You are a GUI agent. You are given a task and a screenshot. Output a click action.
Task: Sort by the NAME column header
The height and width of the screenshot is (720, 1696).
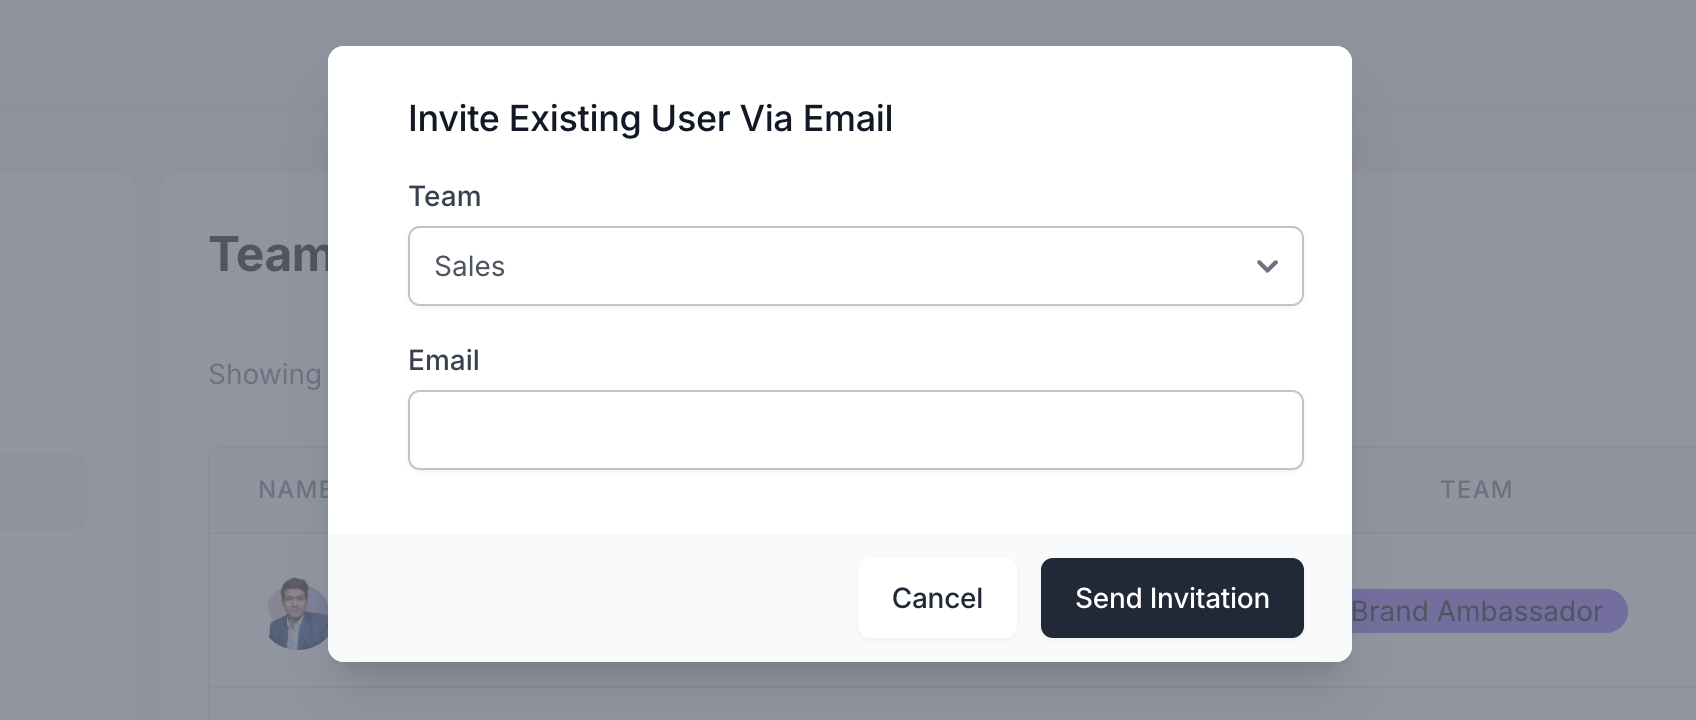(x=293, y=489)
